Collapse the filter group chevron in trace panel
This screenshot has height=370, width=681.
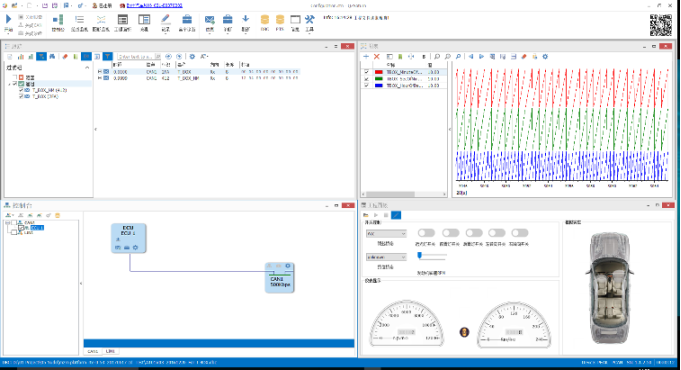pos(87,68)
